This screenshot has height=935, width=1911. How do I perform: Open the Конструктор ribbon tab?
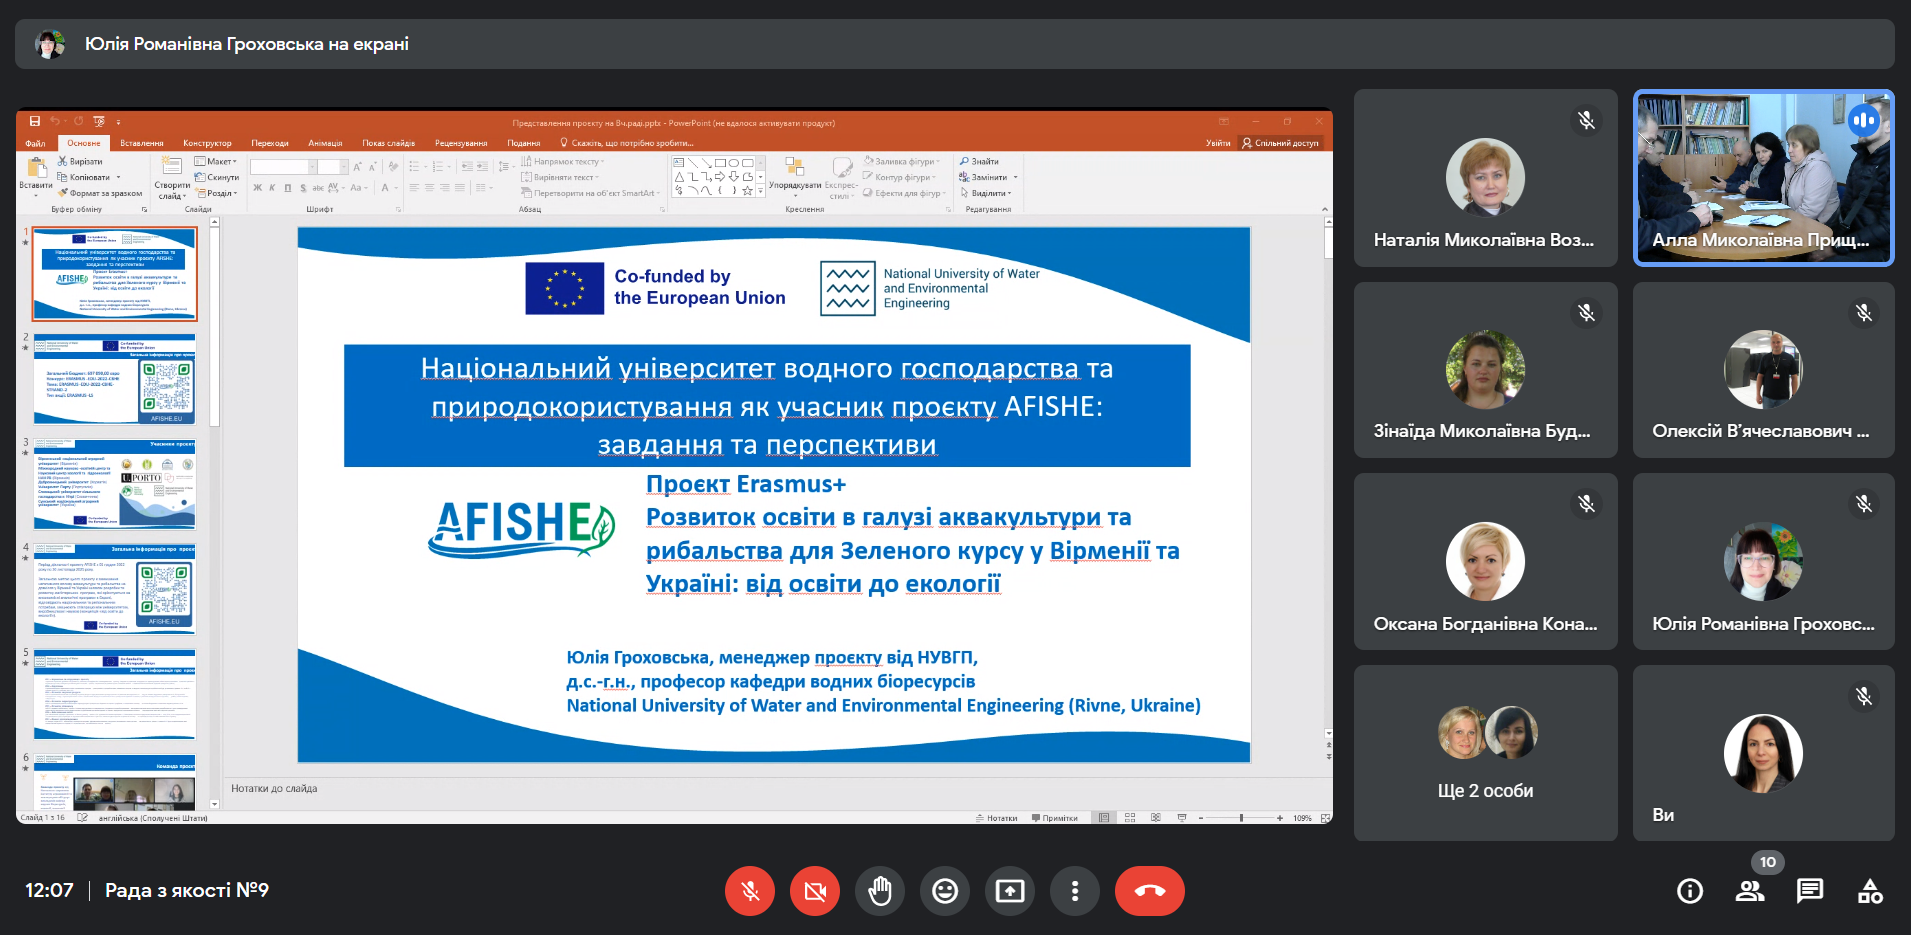coord(207,143)
